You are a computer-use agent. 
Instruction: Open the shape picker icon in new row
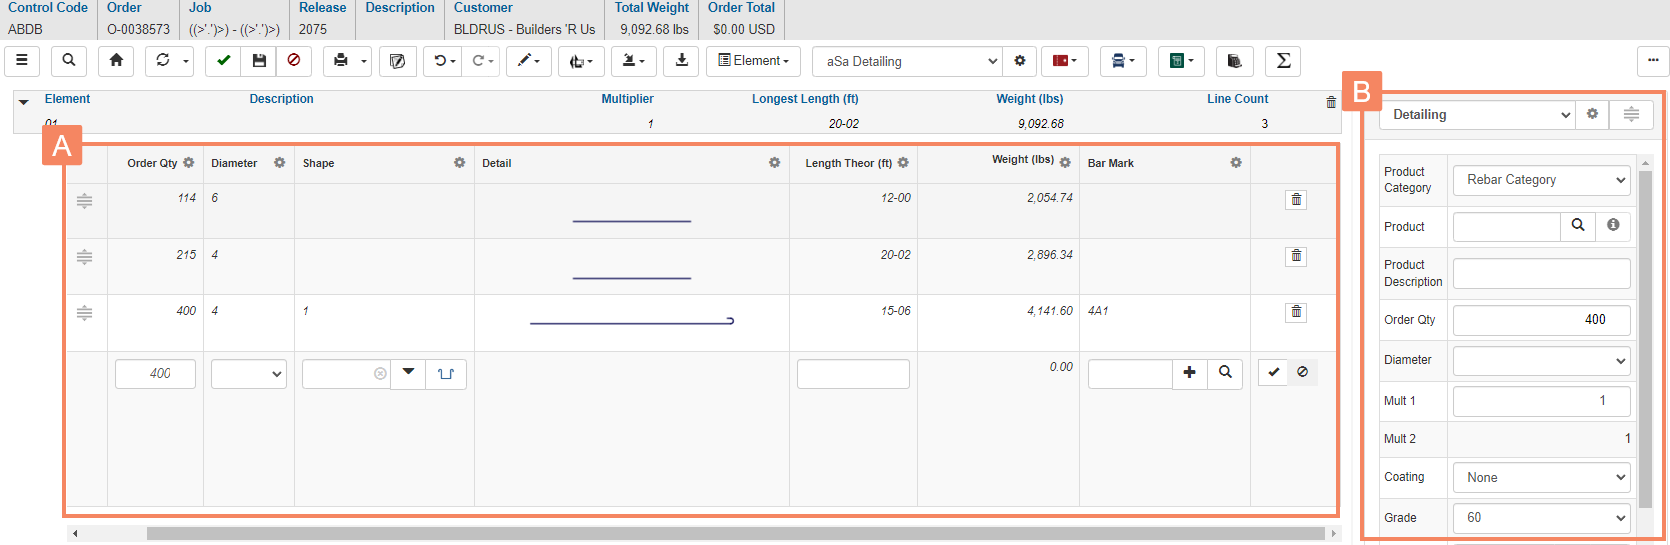(446, 374)
